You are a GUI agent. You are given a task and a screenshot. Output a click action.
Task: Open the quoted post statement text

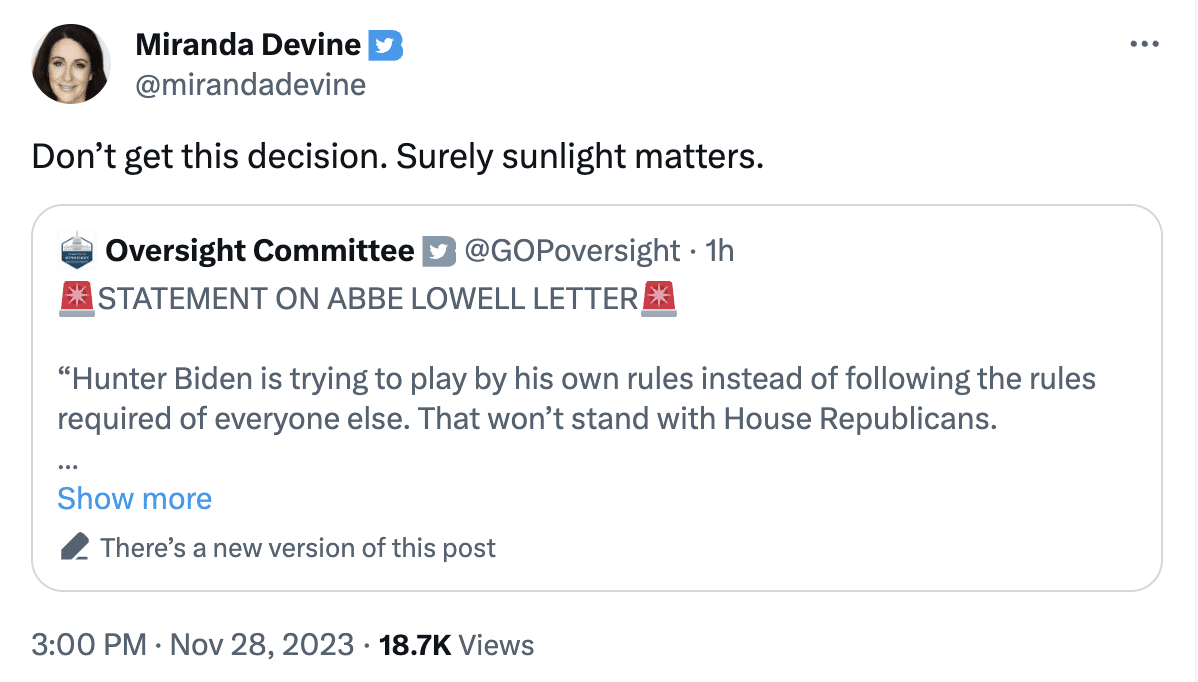pyautogui.click(x=576, y=398)
